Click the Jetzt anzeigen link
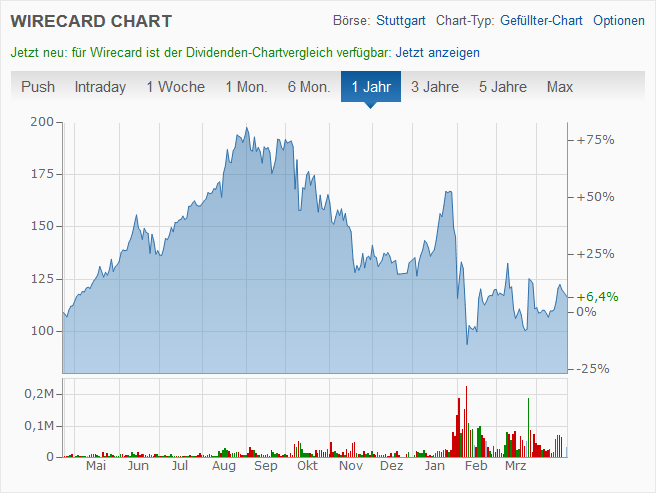657x493 pixels. (x=438, y=52)
